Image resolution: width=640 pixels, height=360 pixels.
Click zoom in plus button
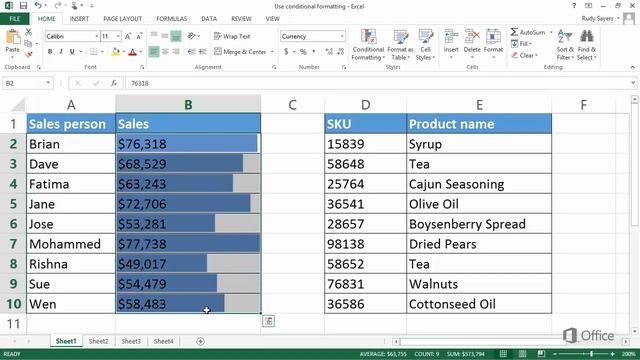point(613,354)
